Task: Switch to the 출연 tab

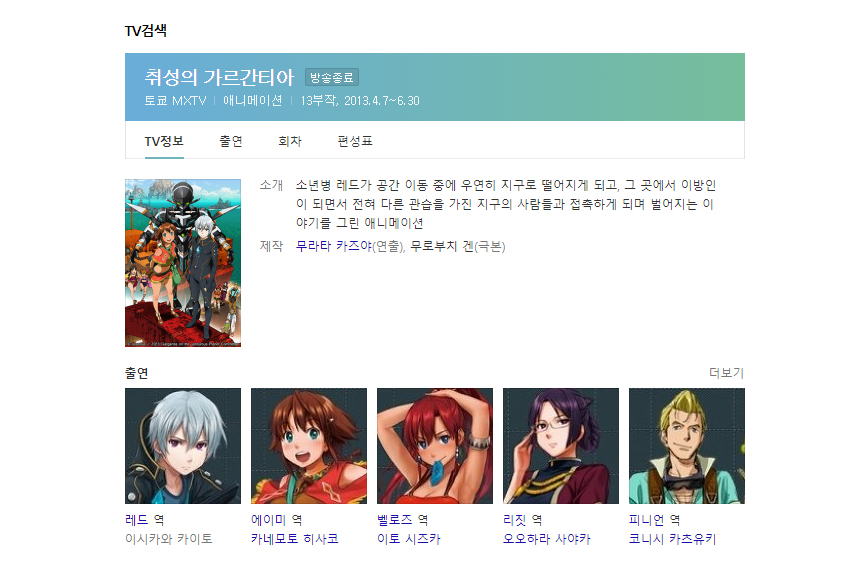Action: click(x=231, y=141)
